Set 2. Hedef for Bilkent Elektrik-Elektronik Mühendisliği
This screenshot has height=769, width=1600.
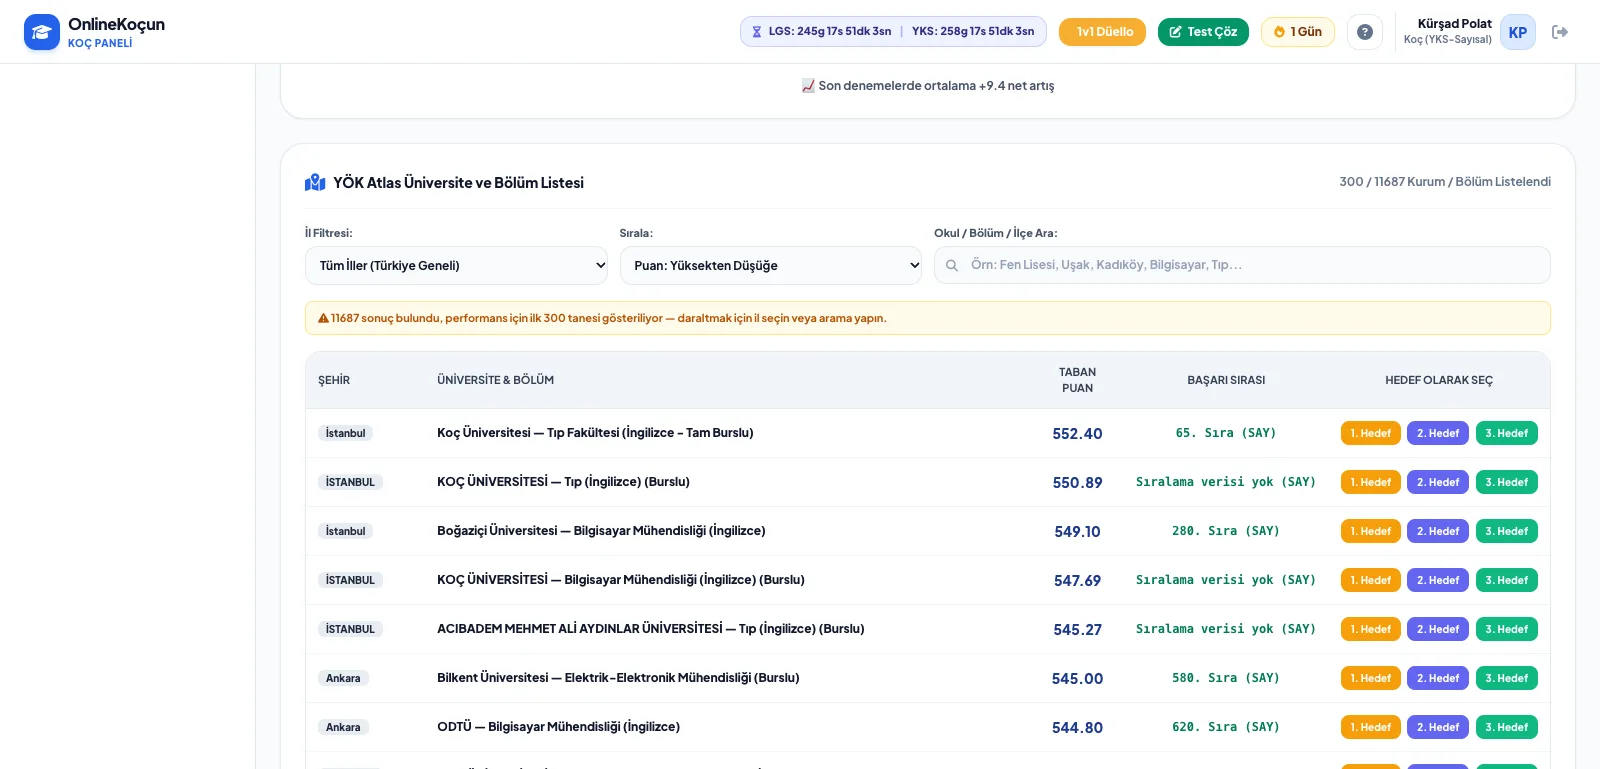click(1438, 678)
